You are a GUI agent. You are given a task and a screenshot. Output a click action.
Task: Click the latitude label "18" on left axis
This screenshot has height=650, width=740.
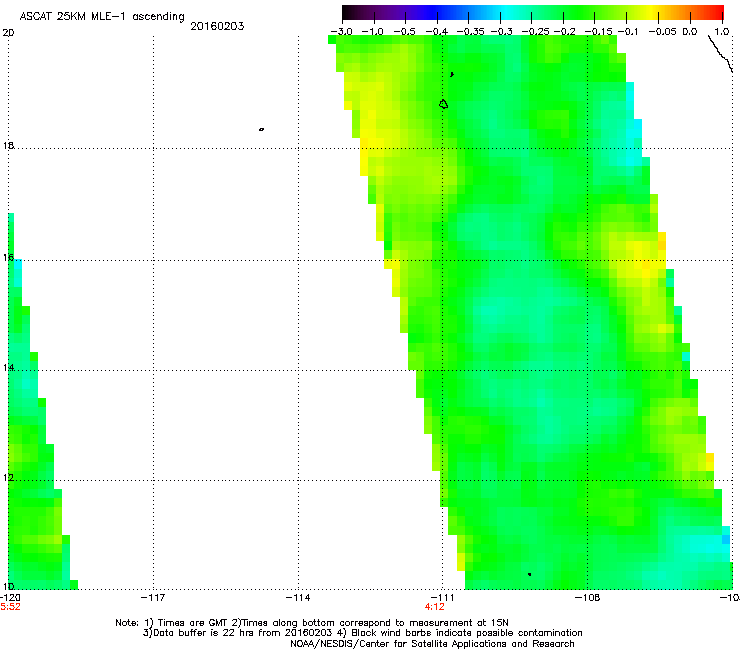coord(8,145)
